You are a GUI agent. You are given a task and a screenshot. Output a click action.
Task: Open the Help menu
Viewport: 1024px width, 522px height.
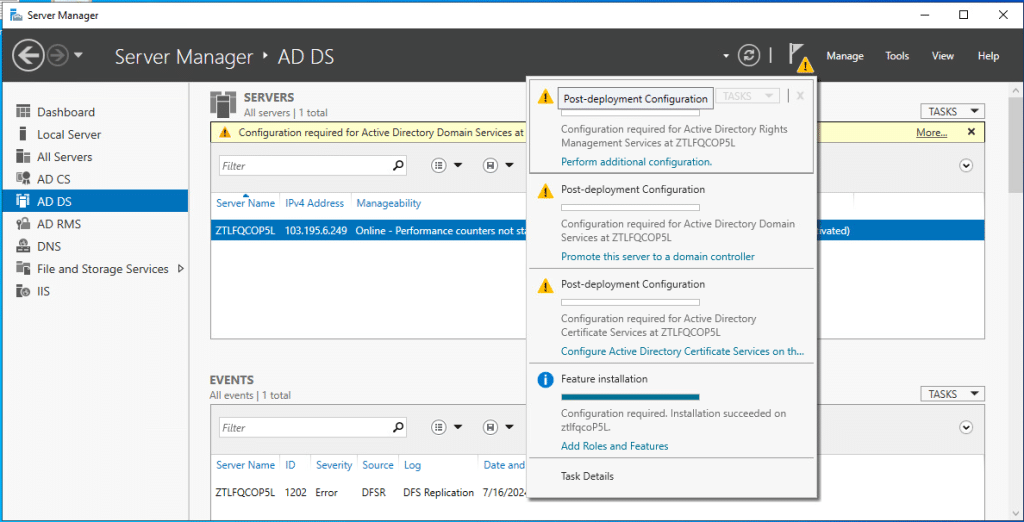pos(988,56)
